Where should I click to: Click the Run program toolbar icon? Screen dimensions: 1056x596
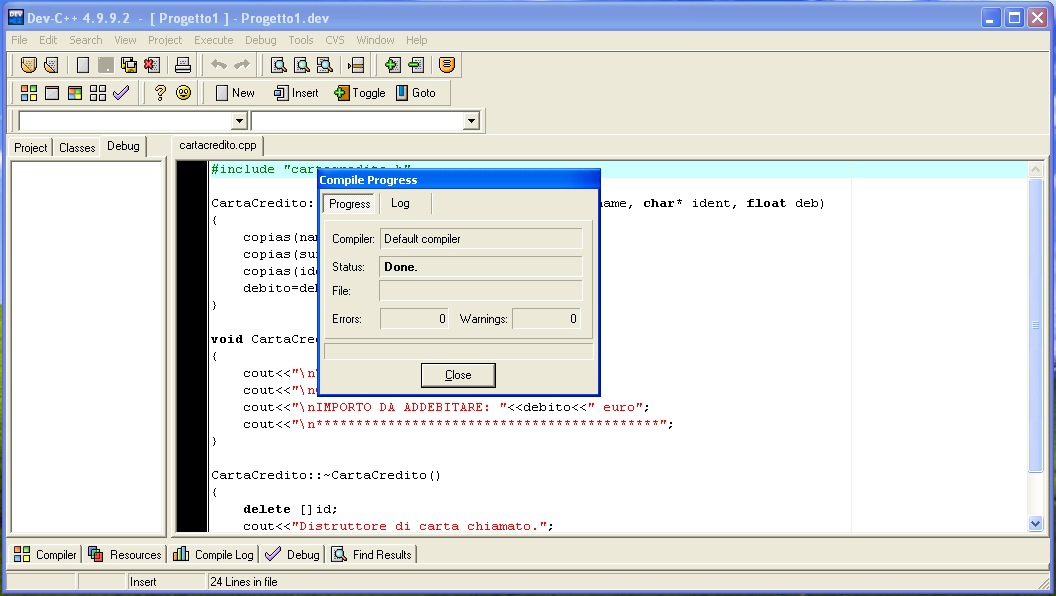(x=52, y=93)
